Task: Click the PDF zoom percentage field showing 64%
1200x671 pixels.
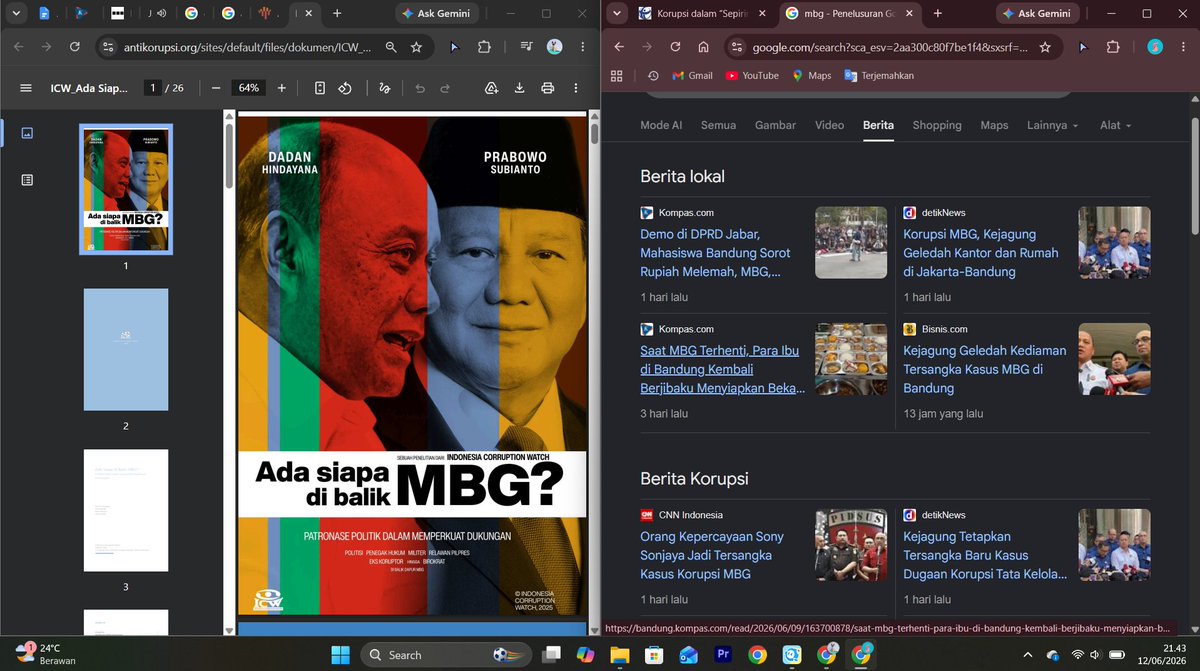Action: point(248,88)
